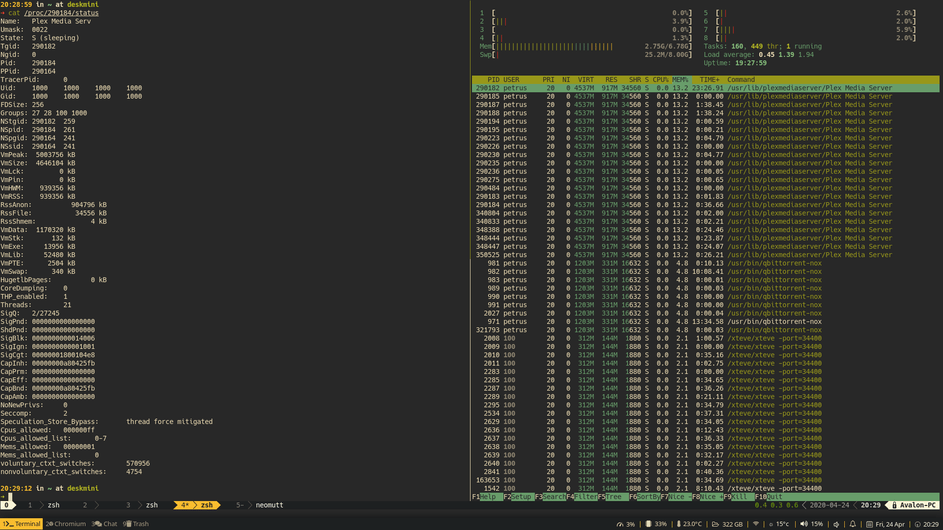Screen dimensions: 943x530
Task: Select Plex process row PID 350525
Action: [x=705, y=255]
